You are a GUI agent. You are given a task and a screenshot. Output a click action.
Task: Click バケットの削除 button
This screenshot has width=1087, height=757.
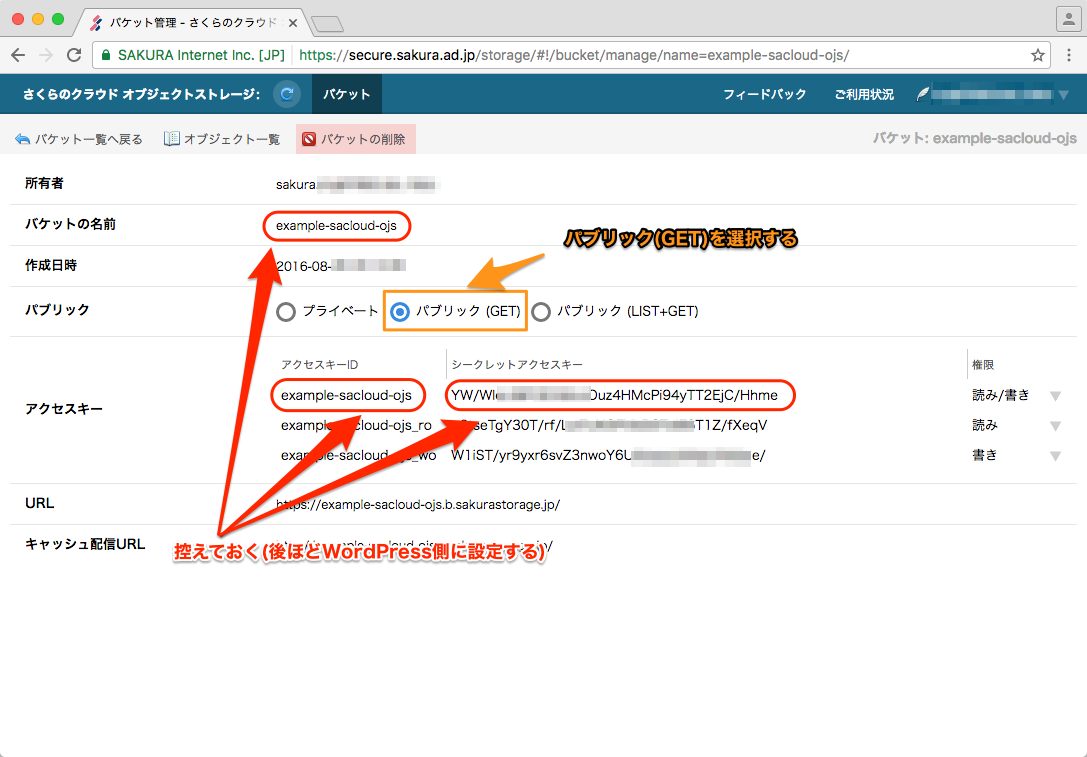[356, 139]
